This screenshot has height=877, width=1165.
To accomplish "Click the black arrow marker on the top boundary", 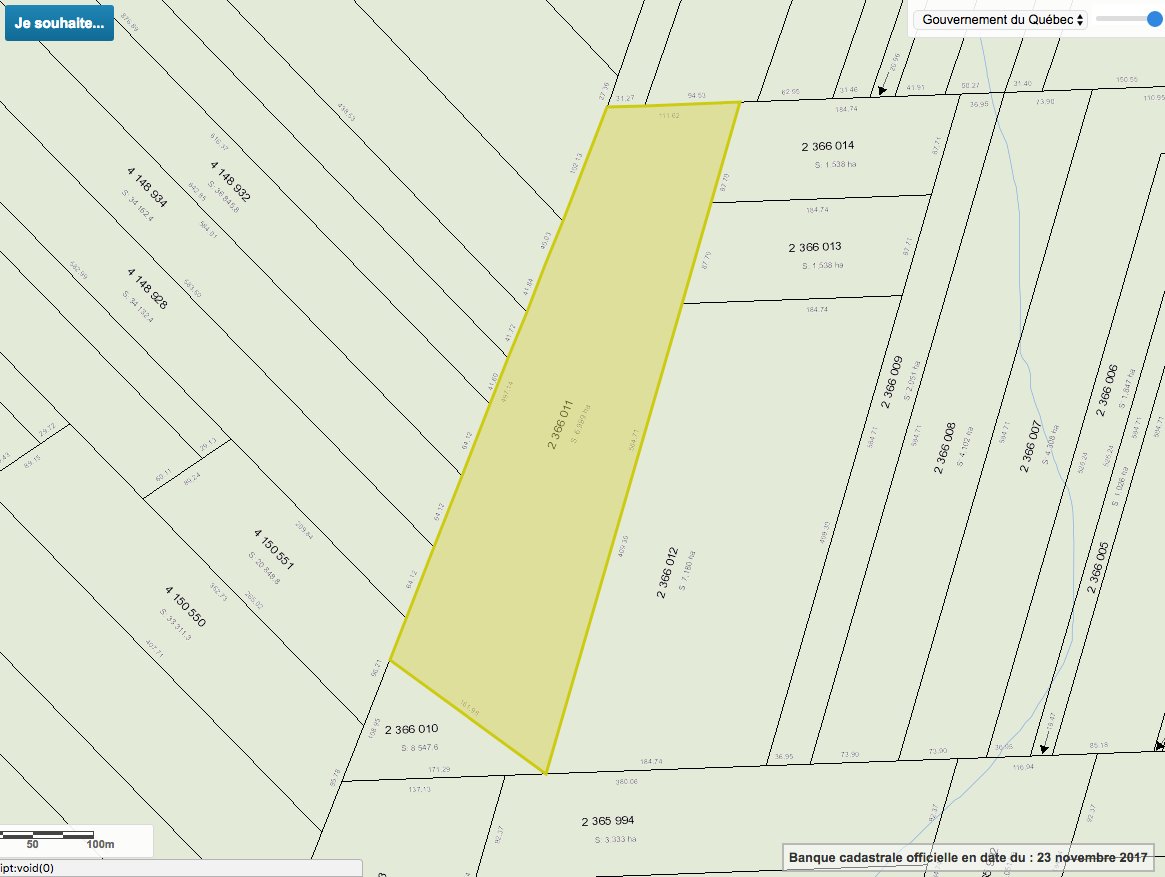I will point(883,91).
